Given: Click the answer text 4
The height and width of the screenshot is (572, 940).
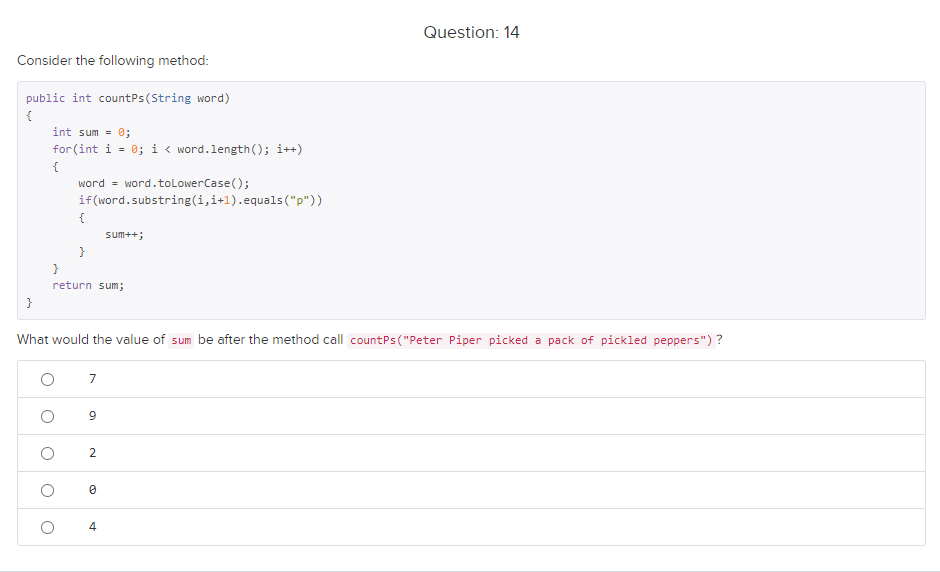Looking at the screenshot, I should (x=92, y=526).
